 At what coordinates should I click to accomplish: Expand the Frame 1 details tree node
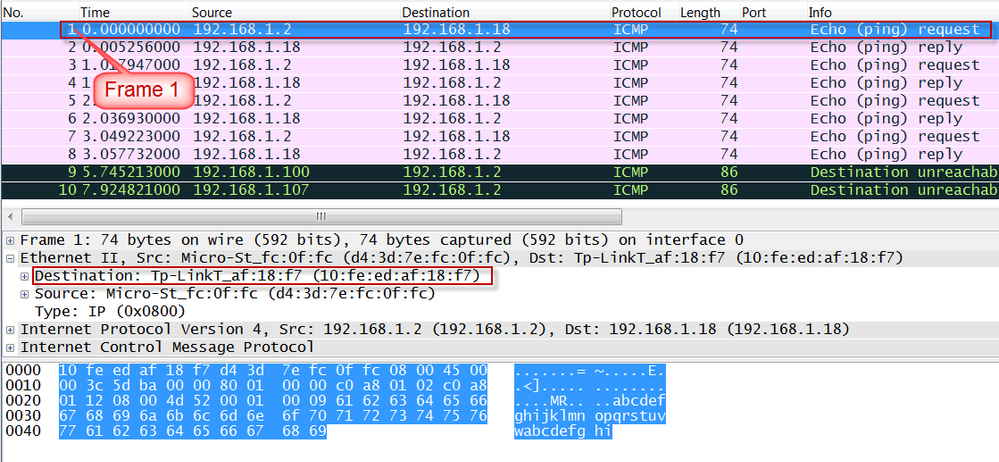[x=10, y=241]
